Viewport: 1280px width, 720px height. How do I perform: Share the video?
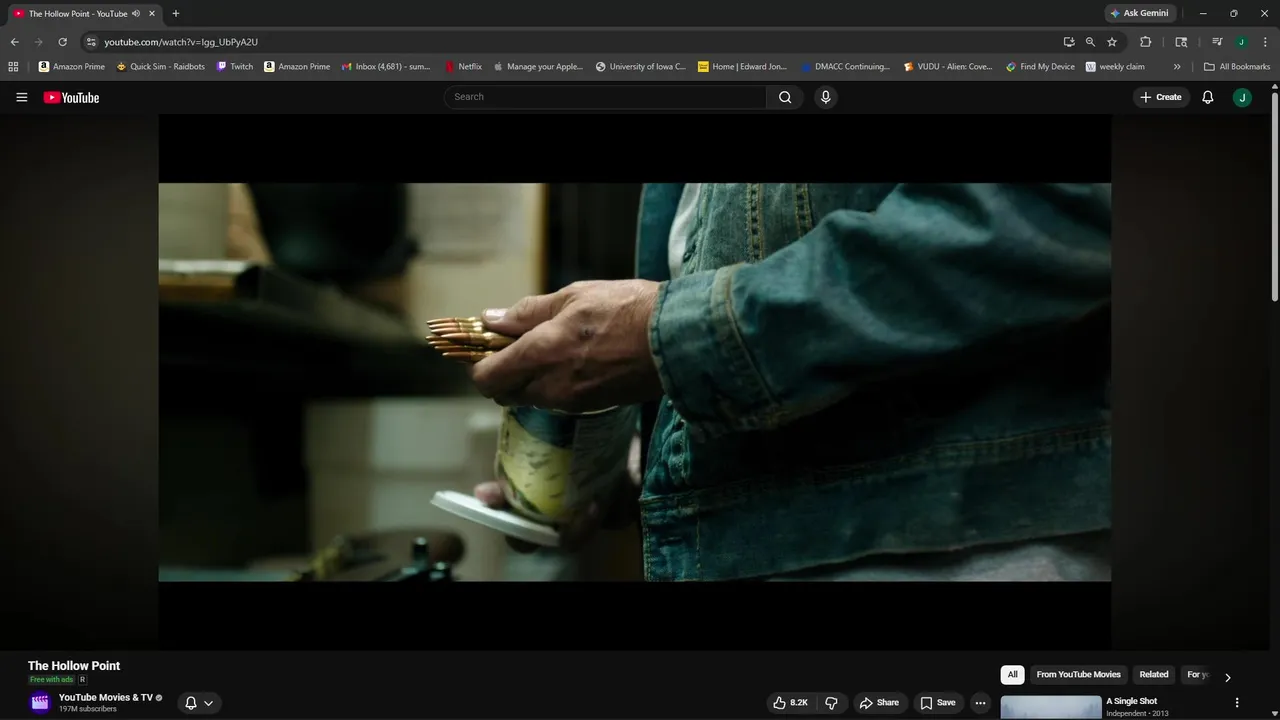(x=879, y=703)
